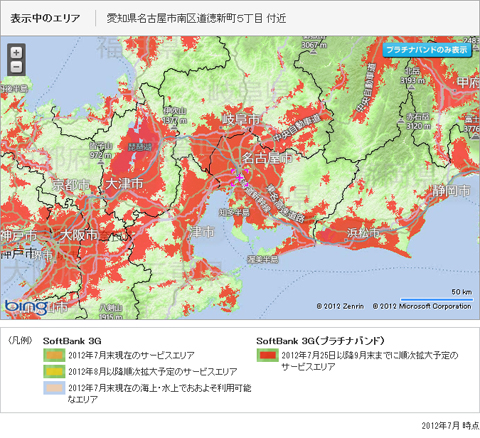Viewport: 480px width, 438px height.
Task: Click the 岐阜市 label on map
Action: point(241,119)
